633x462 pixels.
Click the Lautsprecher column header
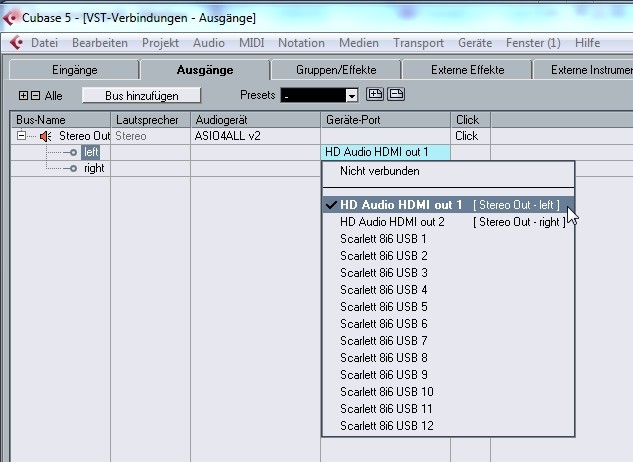[150, 120]
